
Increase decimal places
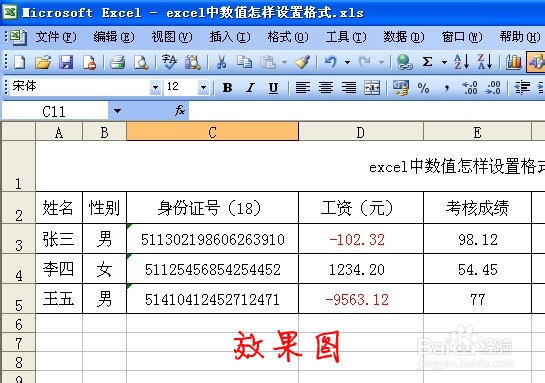tap(470, 88)
